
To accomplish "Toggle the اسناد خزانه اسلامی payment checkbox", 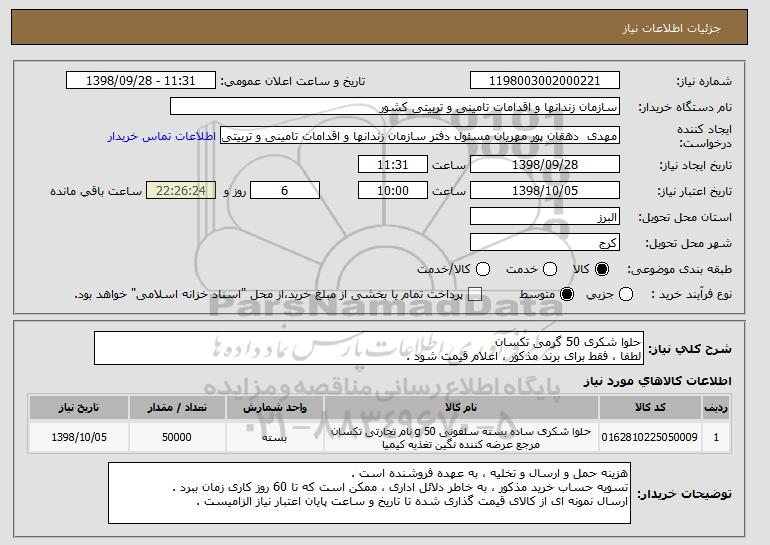I will [x=475, y=294].
